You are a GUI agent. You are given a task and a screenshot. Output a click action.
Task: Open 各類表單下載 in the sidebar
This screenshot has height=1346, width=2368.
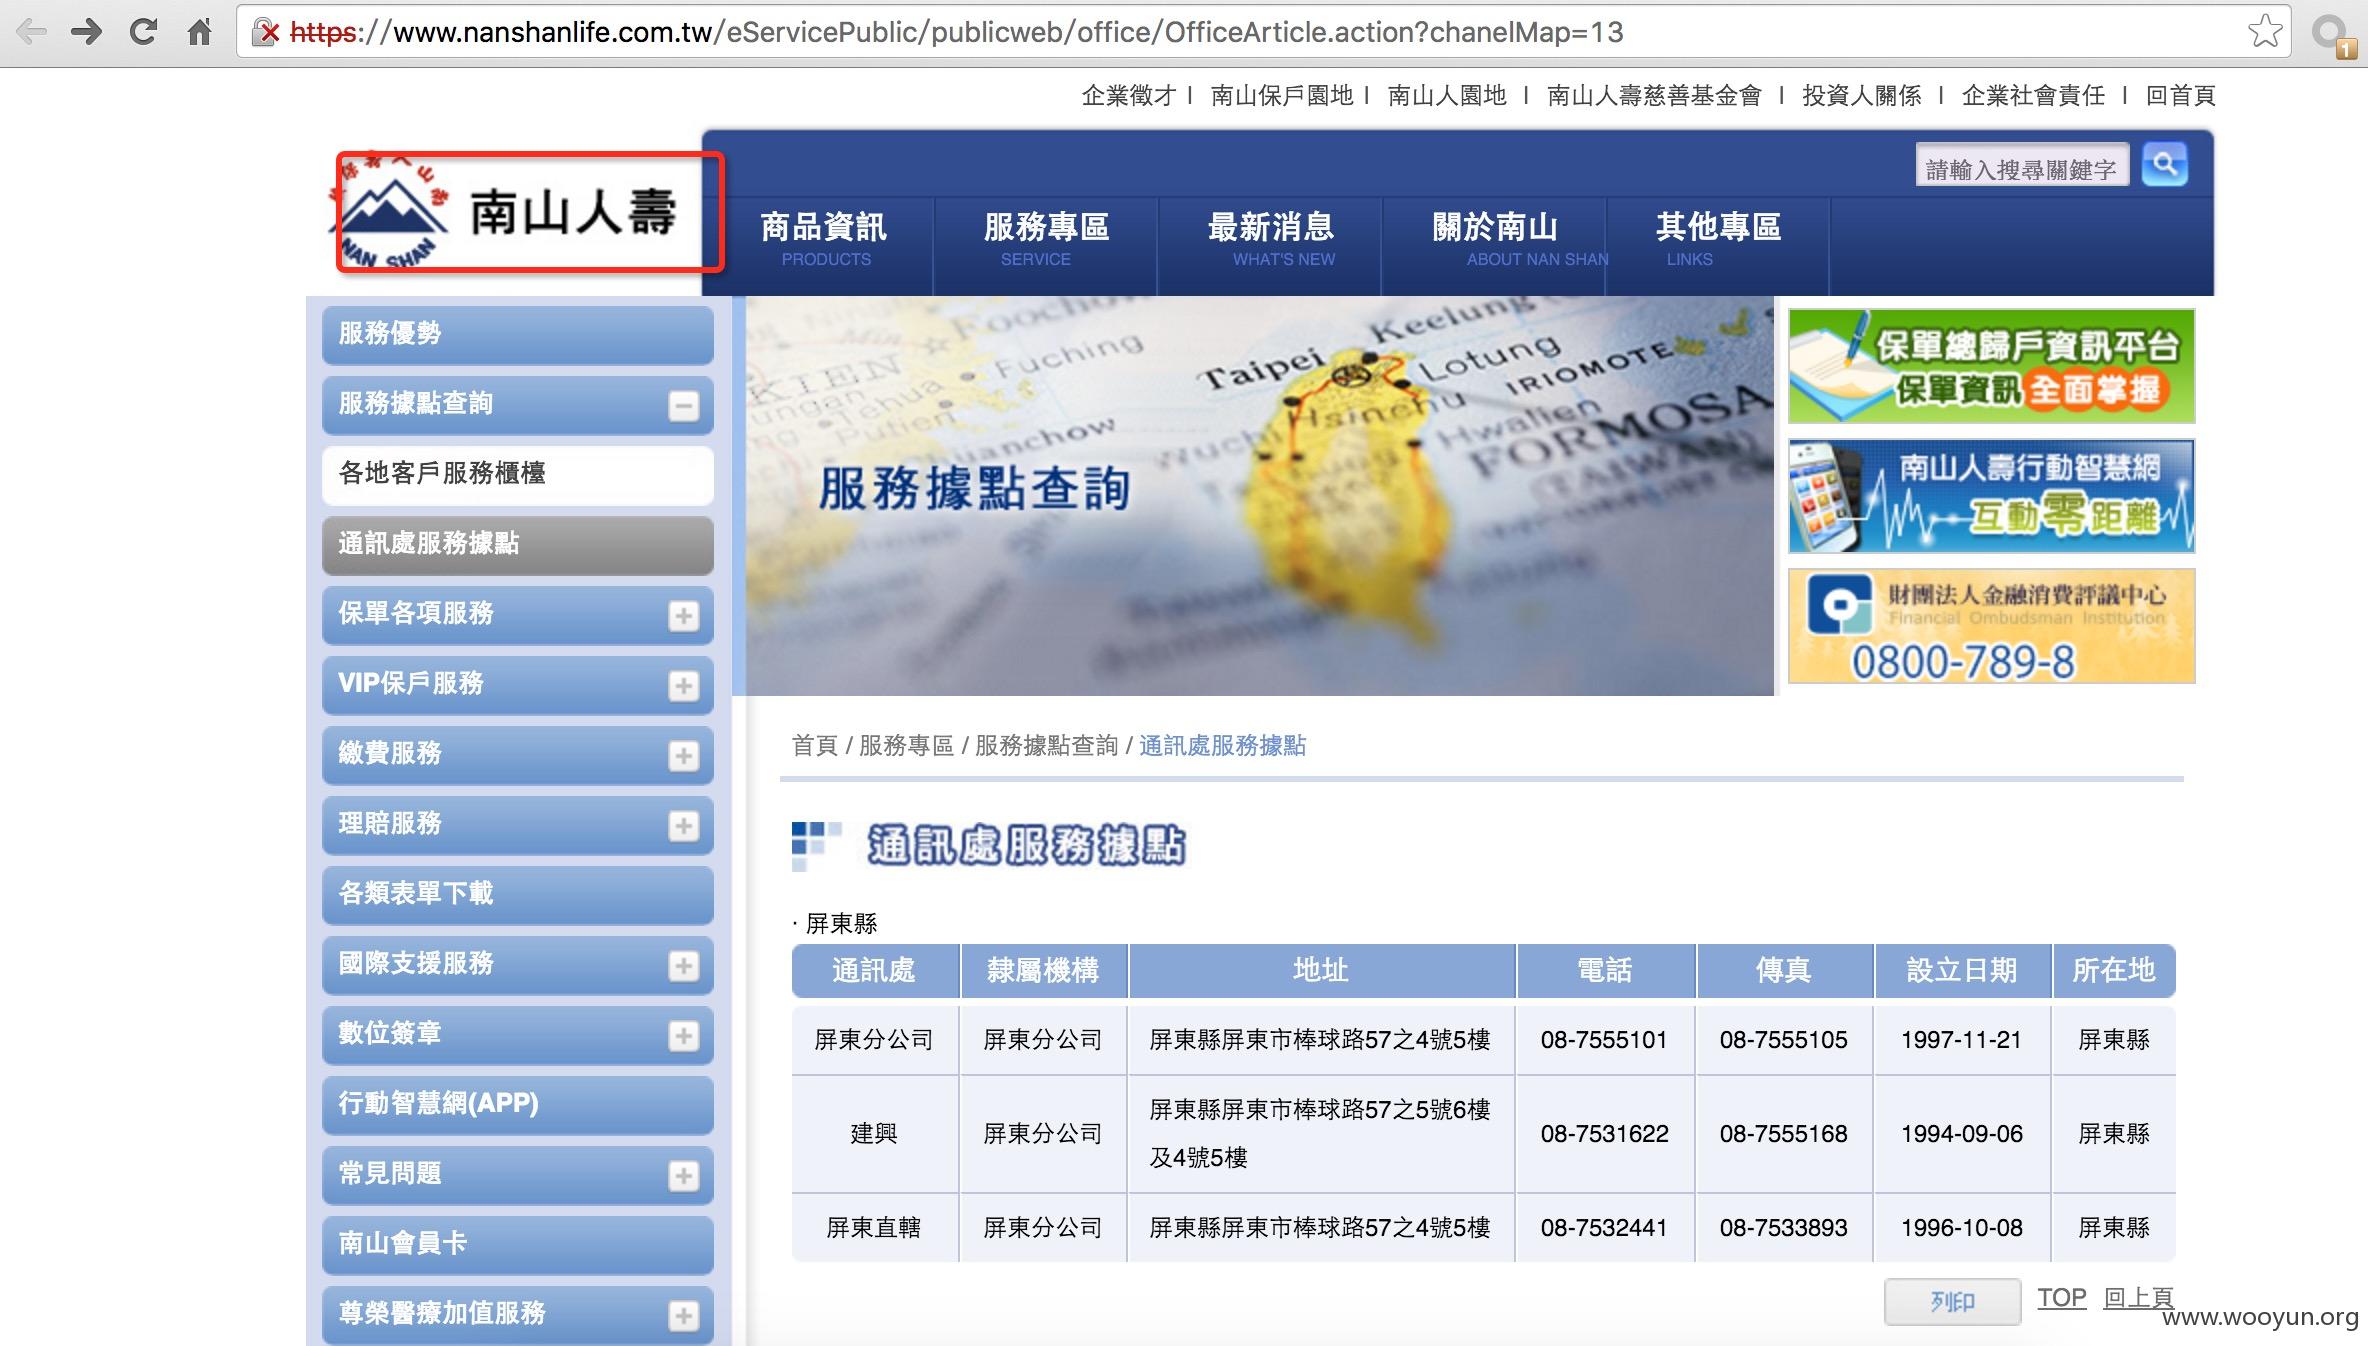[518, 895]
